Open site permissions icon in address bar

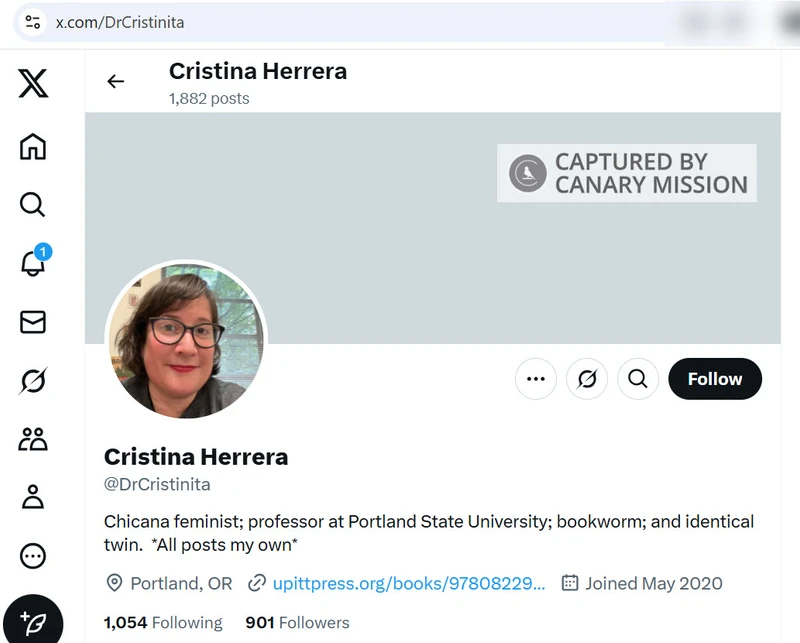(x=32, y=22)
